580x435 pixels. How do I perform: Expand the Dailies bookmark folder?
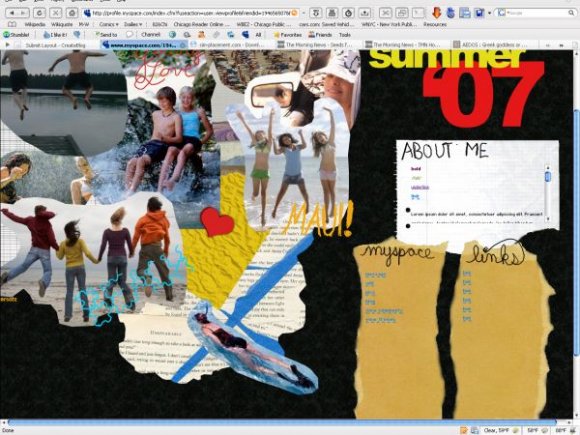(x=133, y=24)
